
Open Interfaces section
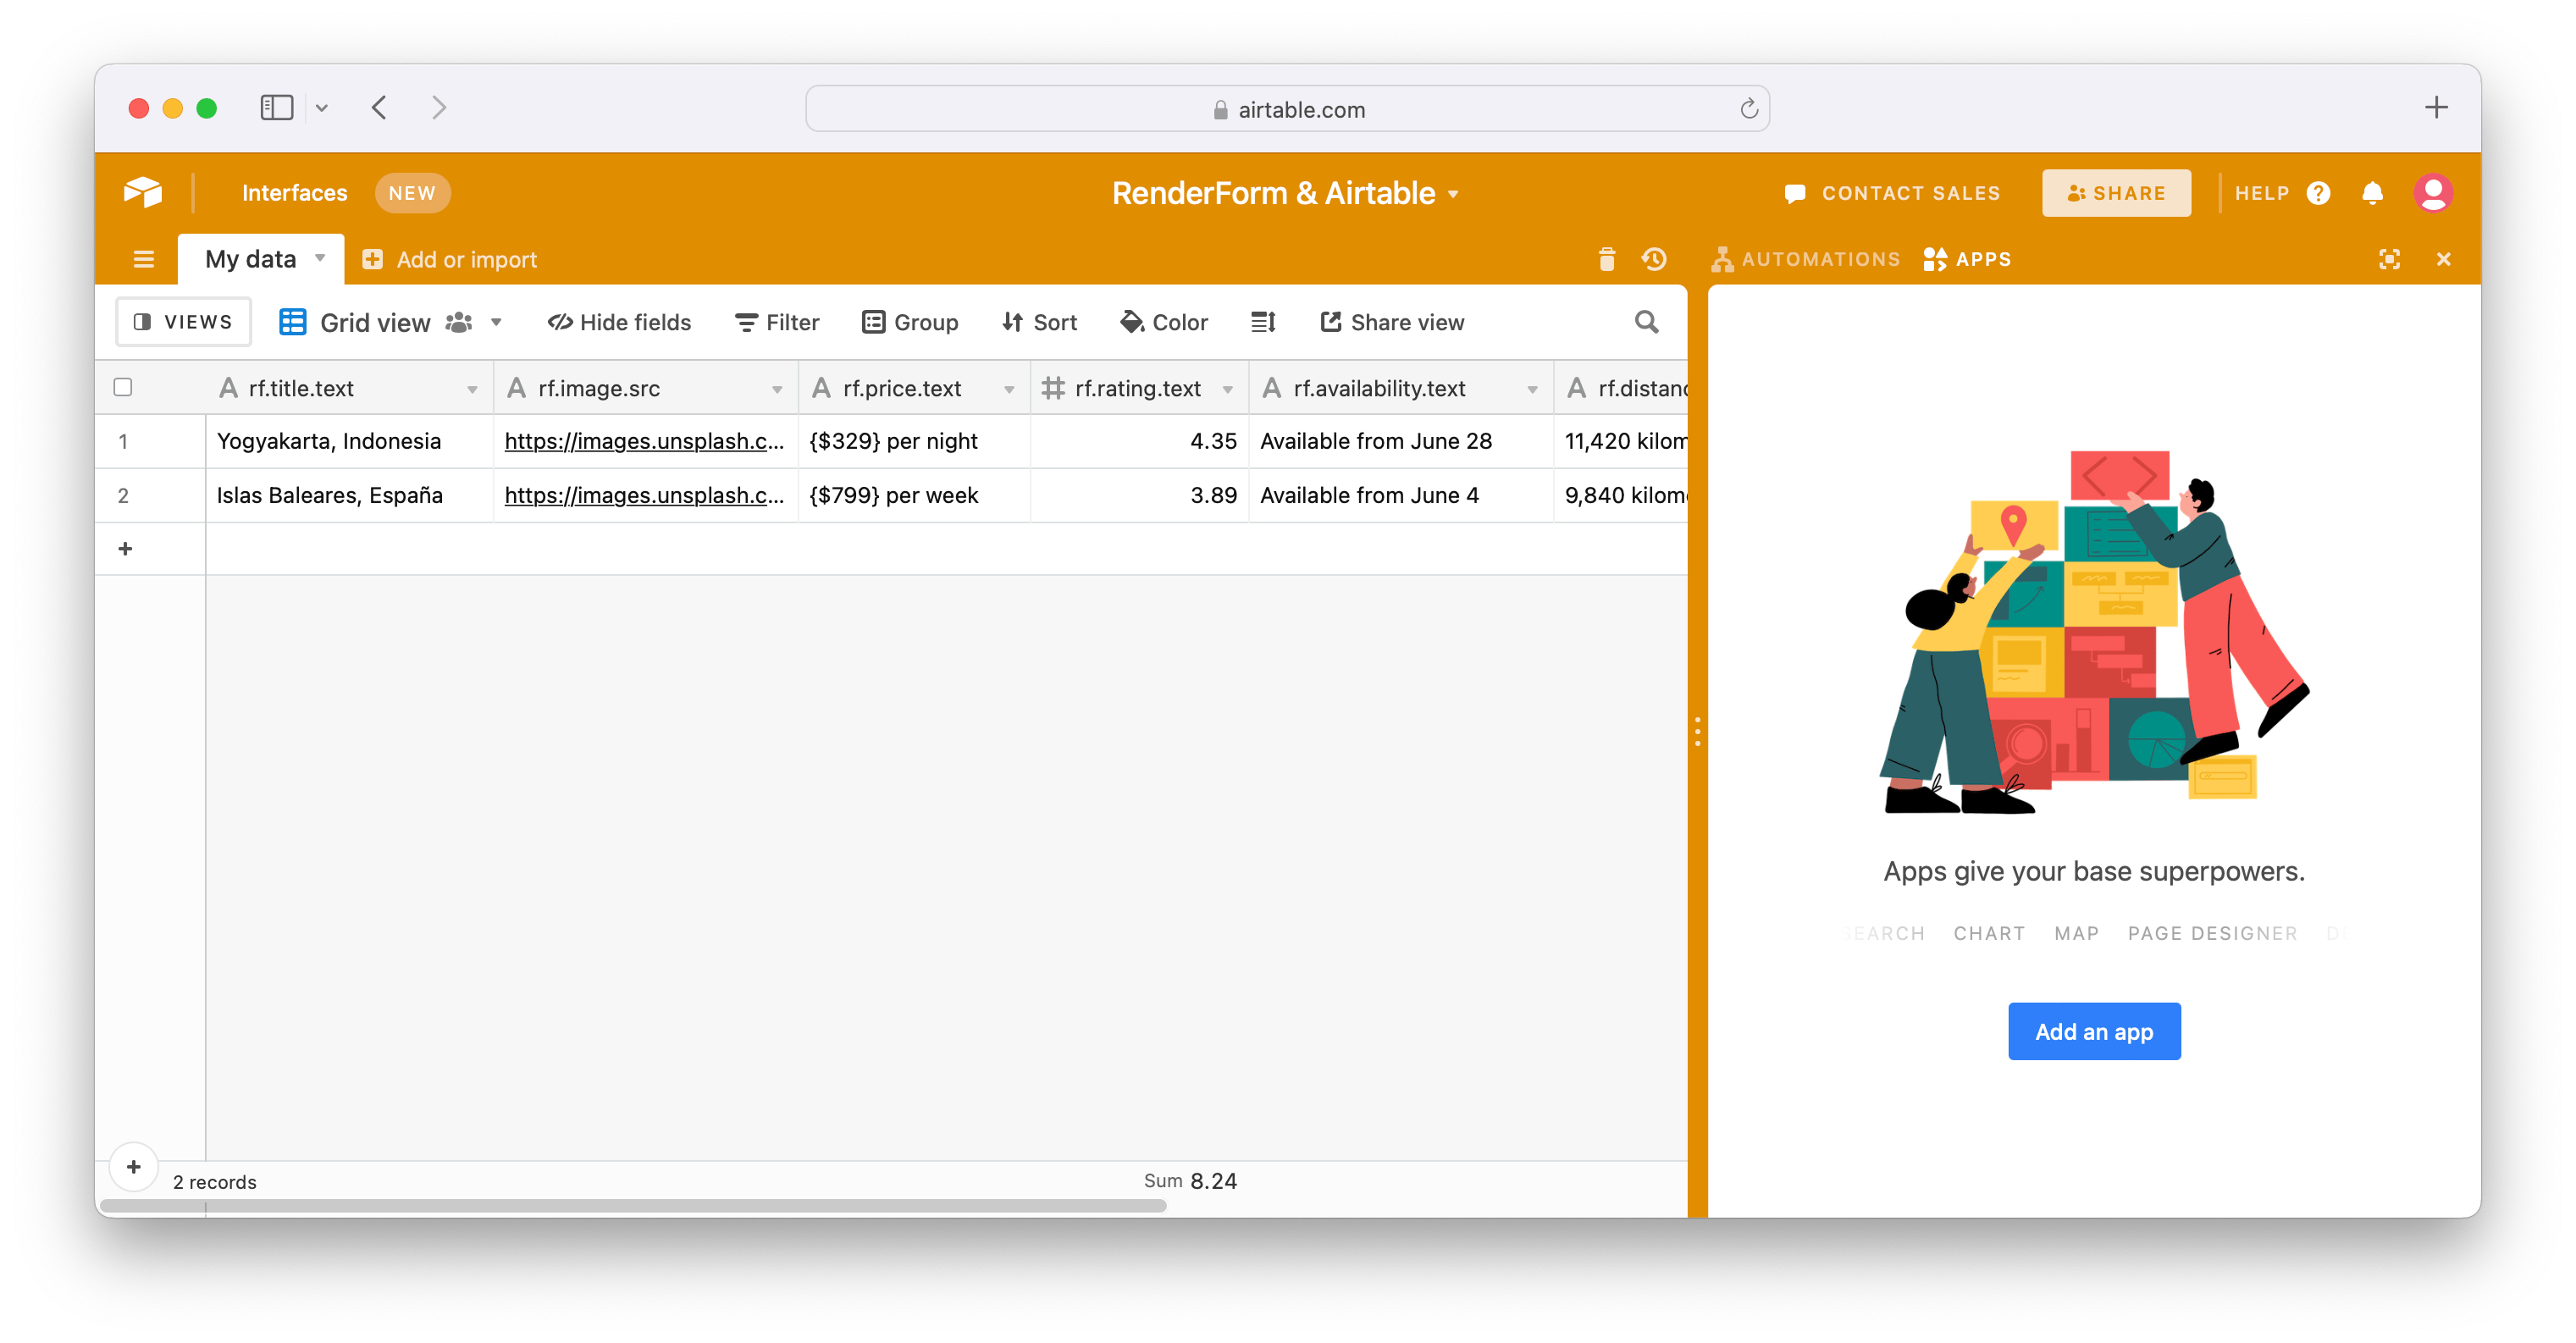(294, 193)
